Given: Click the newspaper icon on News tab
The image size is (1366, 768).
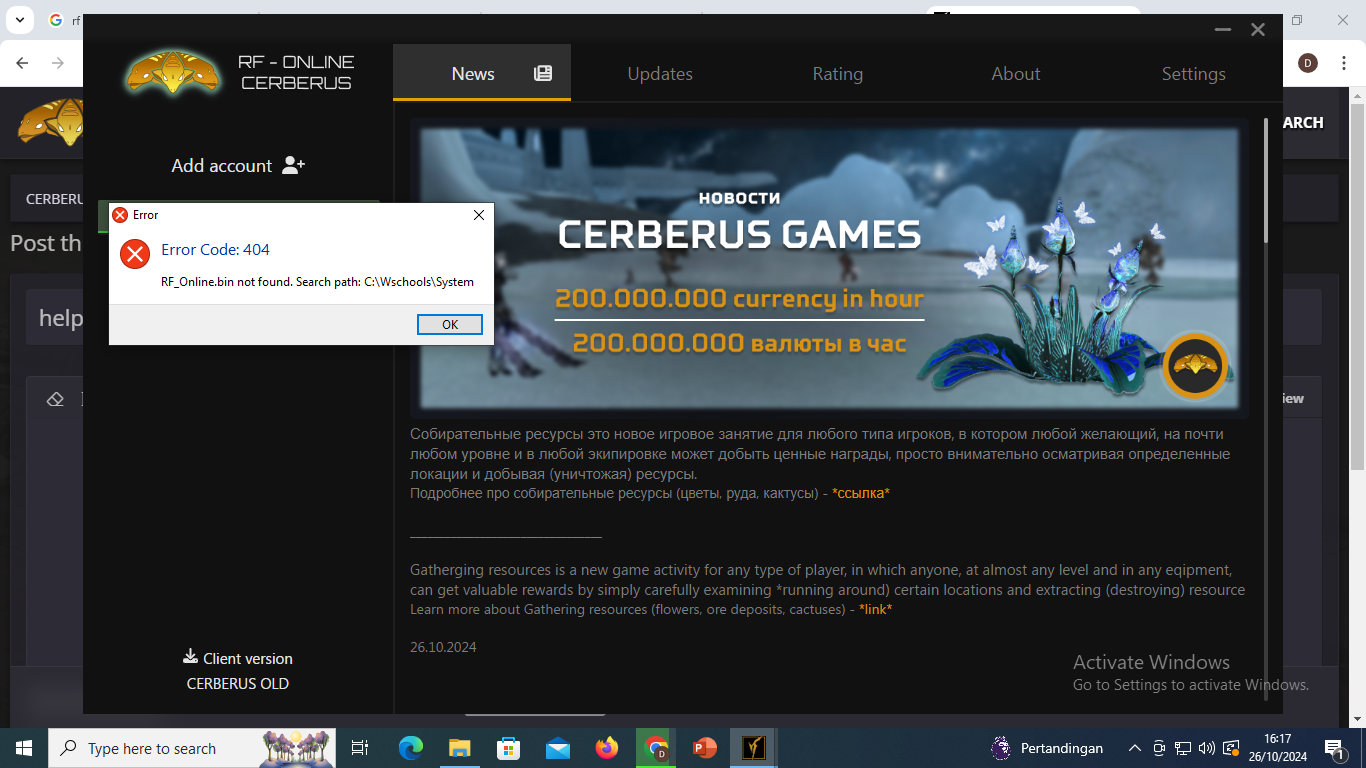Looking at the screenshot, I should point(543,73).
